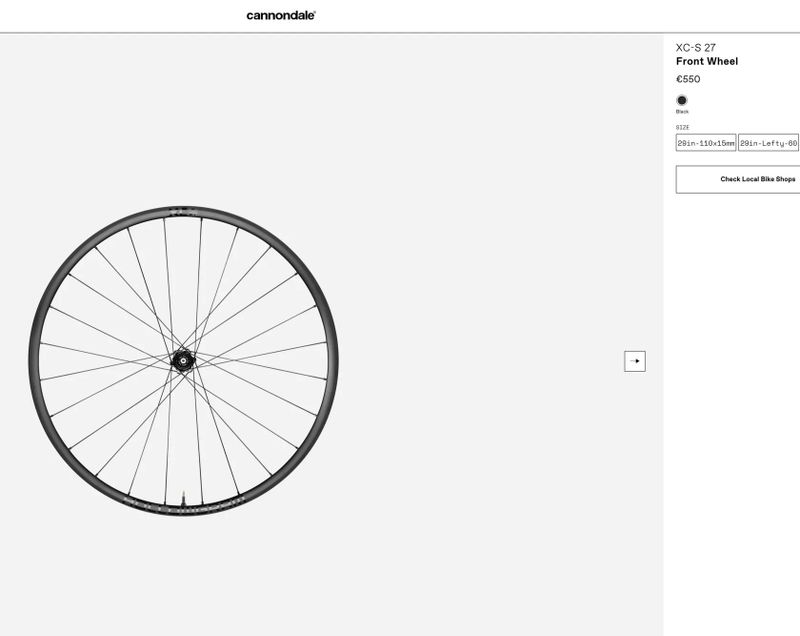Viewport: 800px width, 636px height.
Task: Open the 29in-Lefty-60 size selector box
Action: point(768,141)
